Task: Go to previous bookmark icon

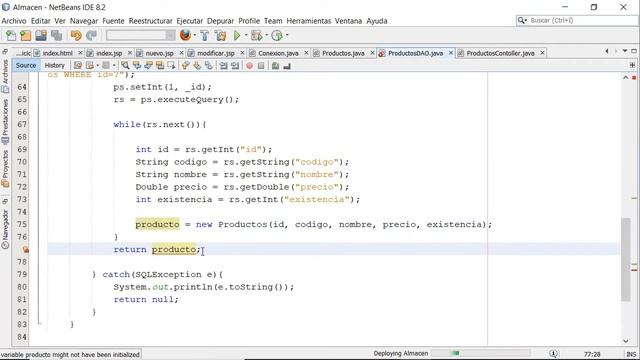Action: pos(186,65)
